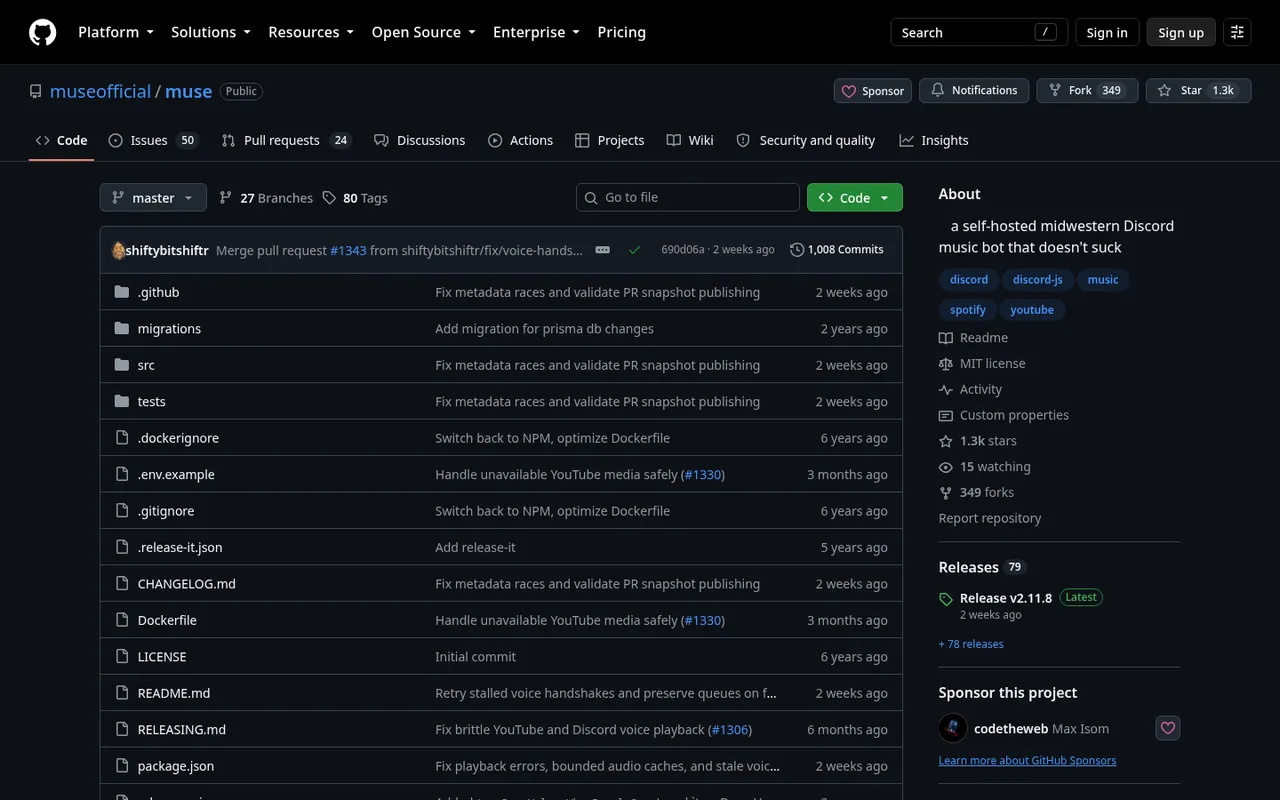
Task: Click the Dockerfile file icon
Action: [122, 620]
